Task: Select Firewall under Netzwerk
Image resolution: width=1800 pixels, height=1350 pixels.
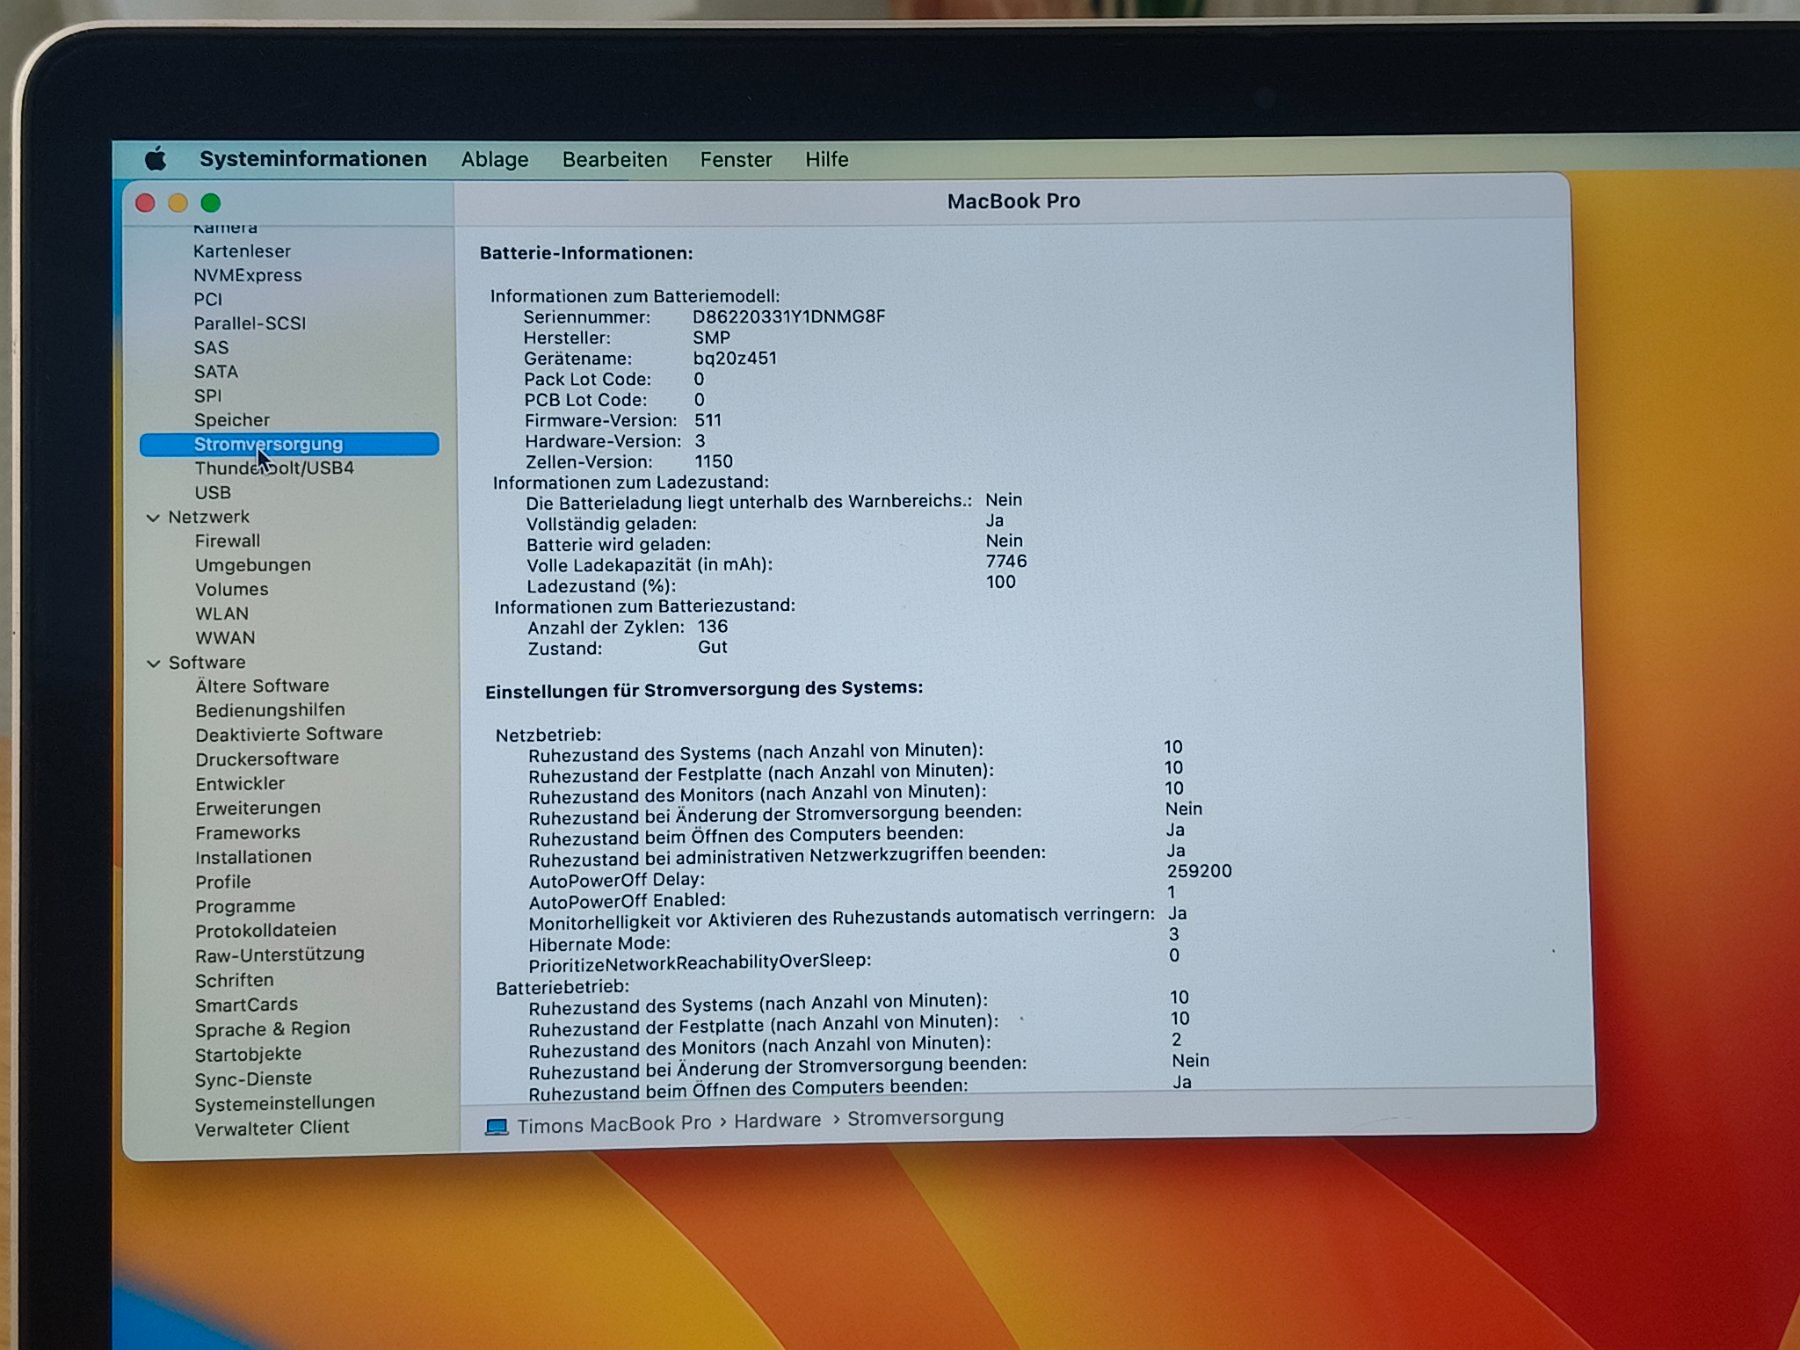Action: [227, 541]
